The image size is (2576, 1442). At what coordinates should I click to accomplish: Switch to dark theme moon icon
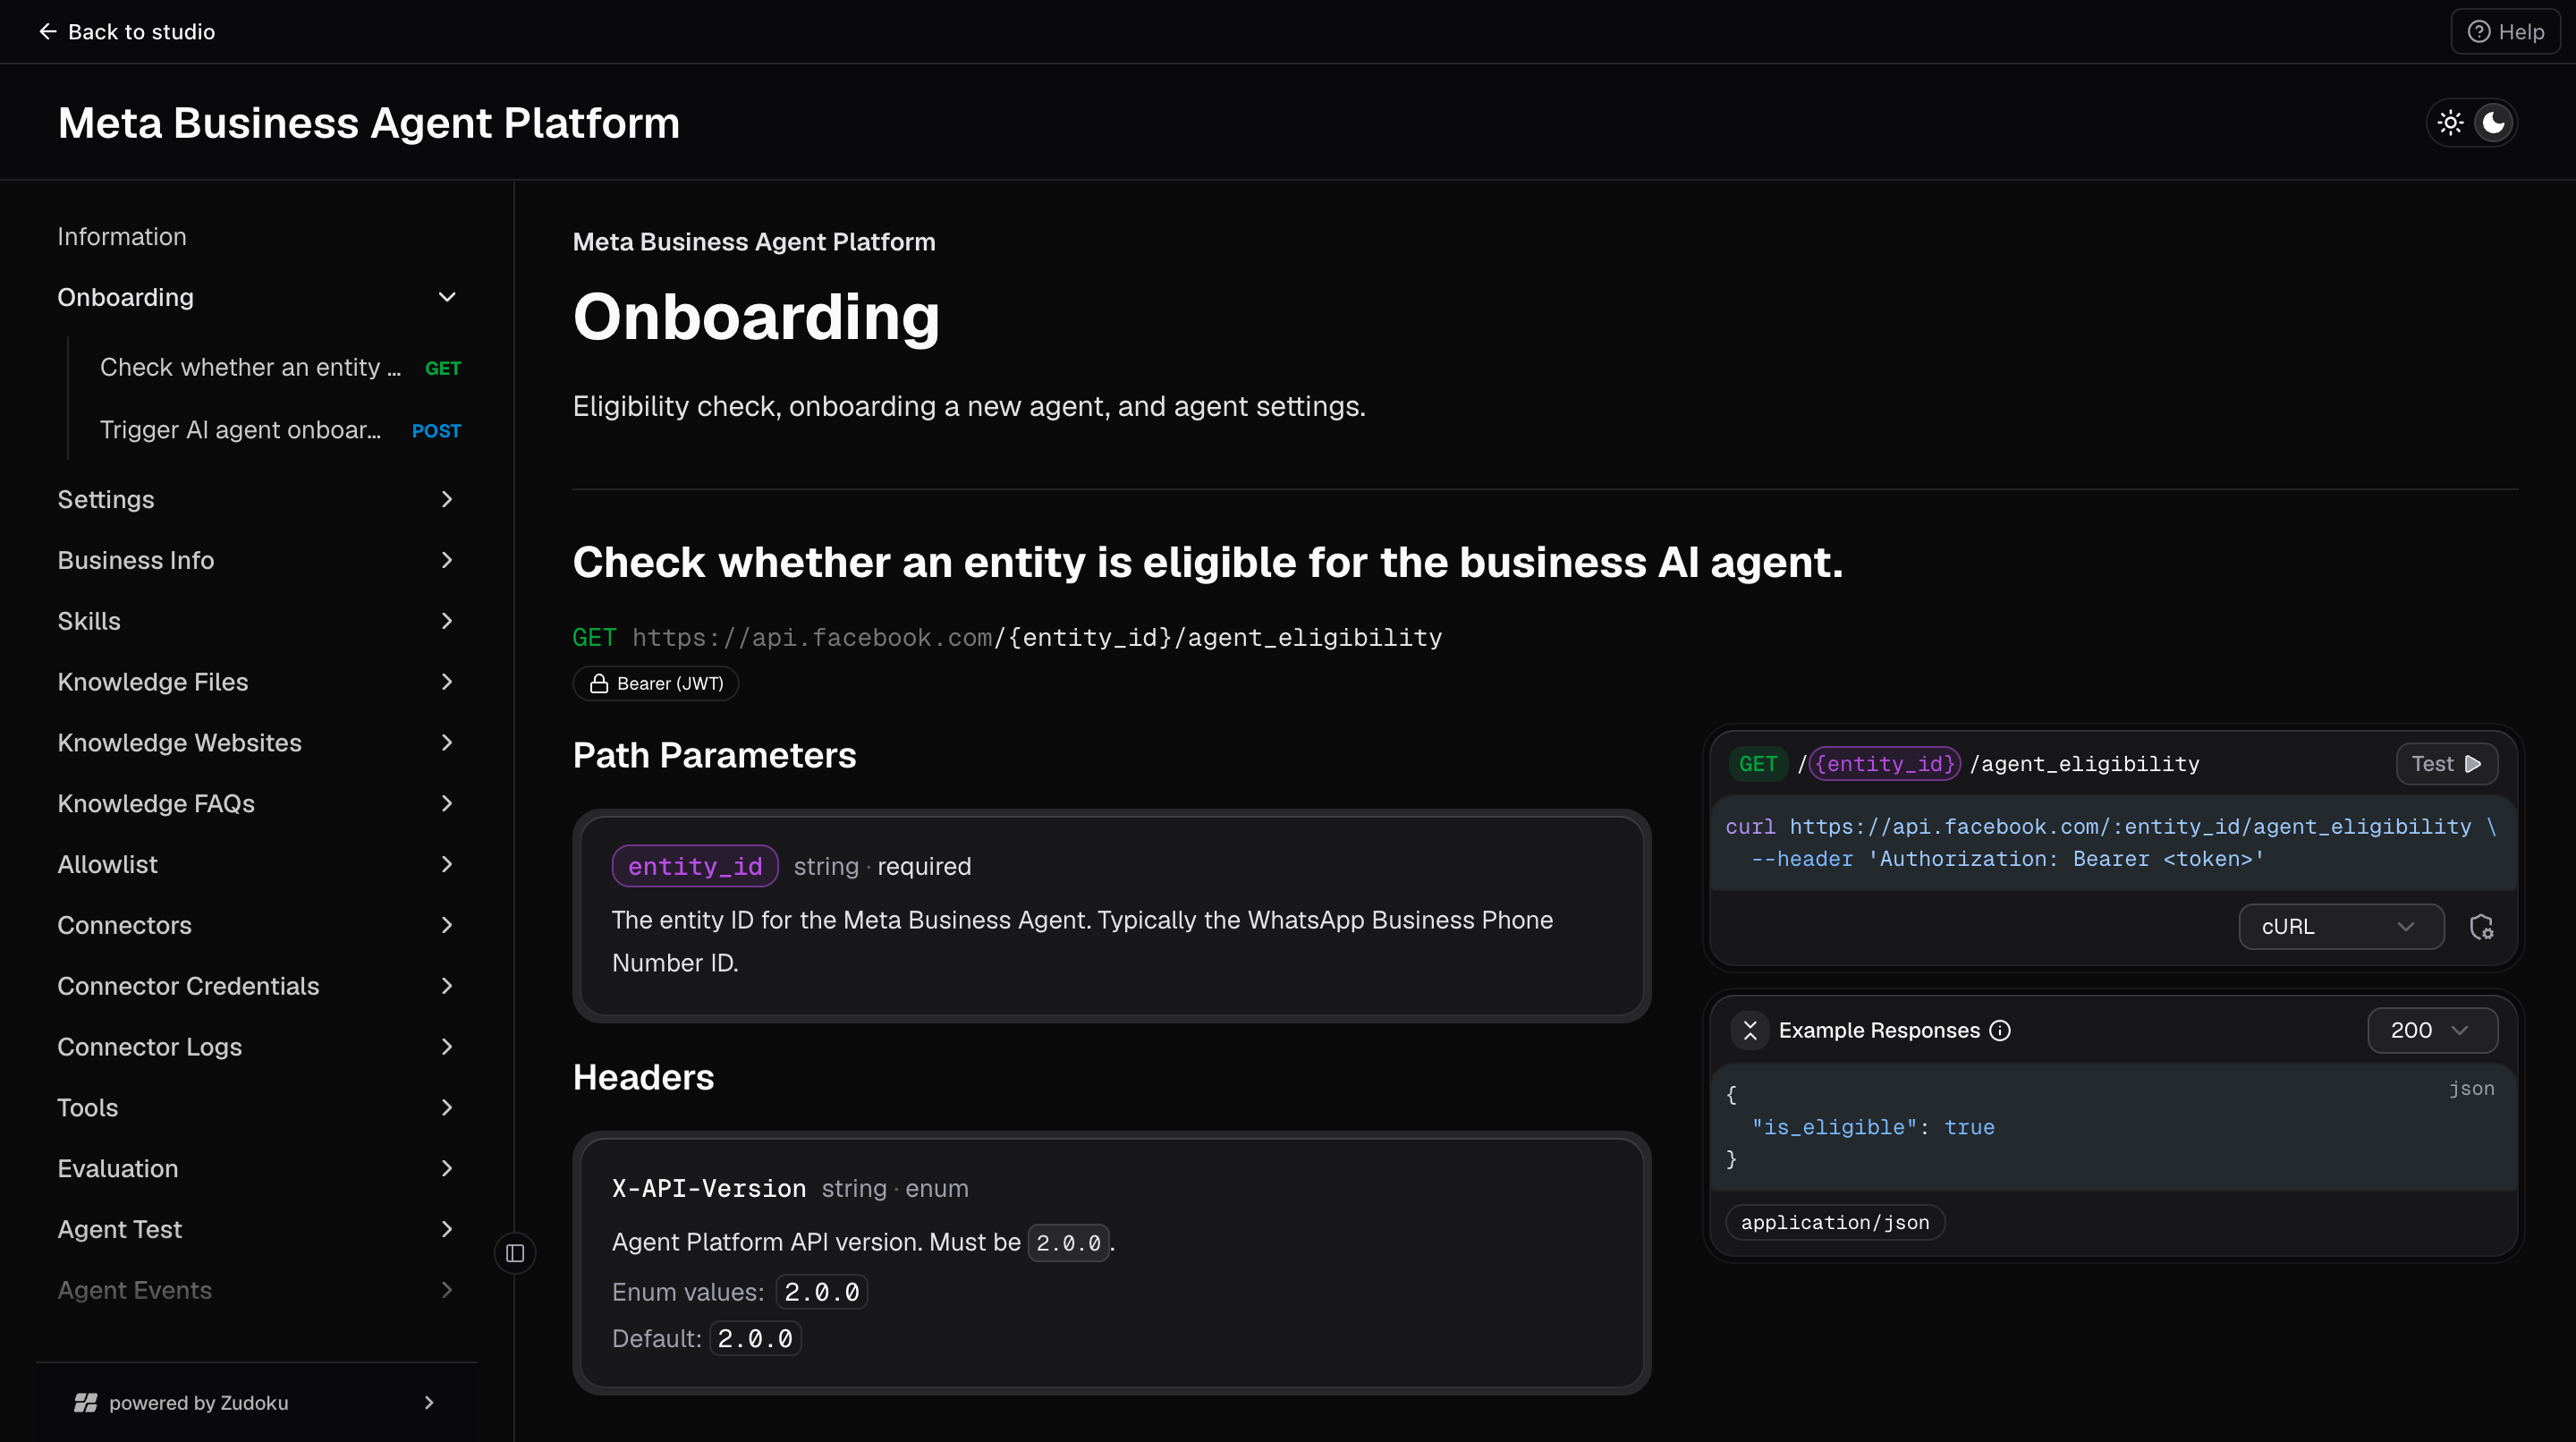click(x=2494, y=123)
